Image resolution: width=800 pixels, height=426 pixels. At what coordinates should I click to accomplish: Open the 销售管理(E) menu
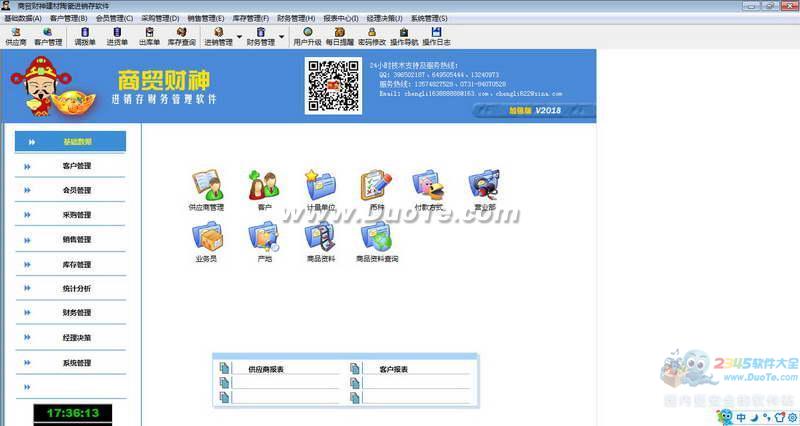click(206, 18)
